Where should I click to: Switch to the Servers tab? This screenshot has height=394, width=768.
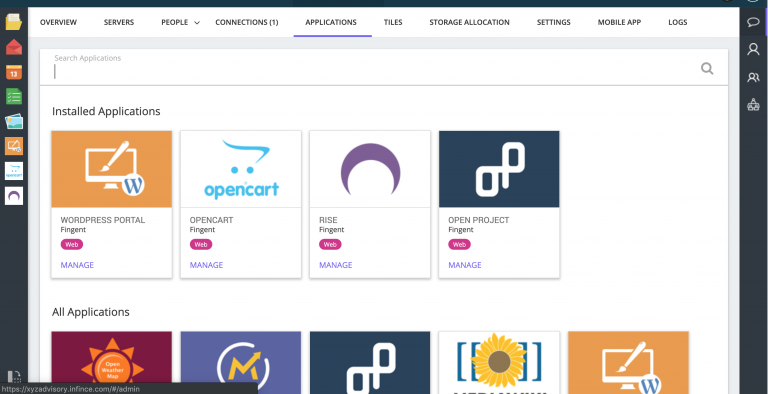point(119,22)
